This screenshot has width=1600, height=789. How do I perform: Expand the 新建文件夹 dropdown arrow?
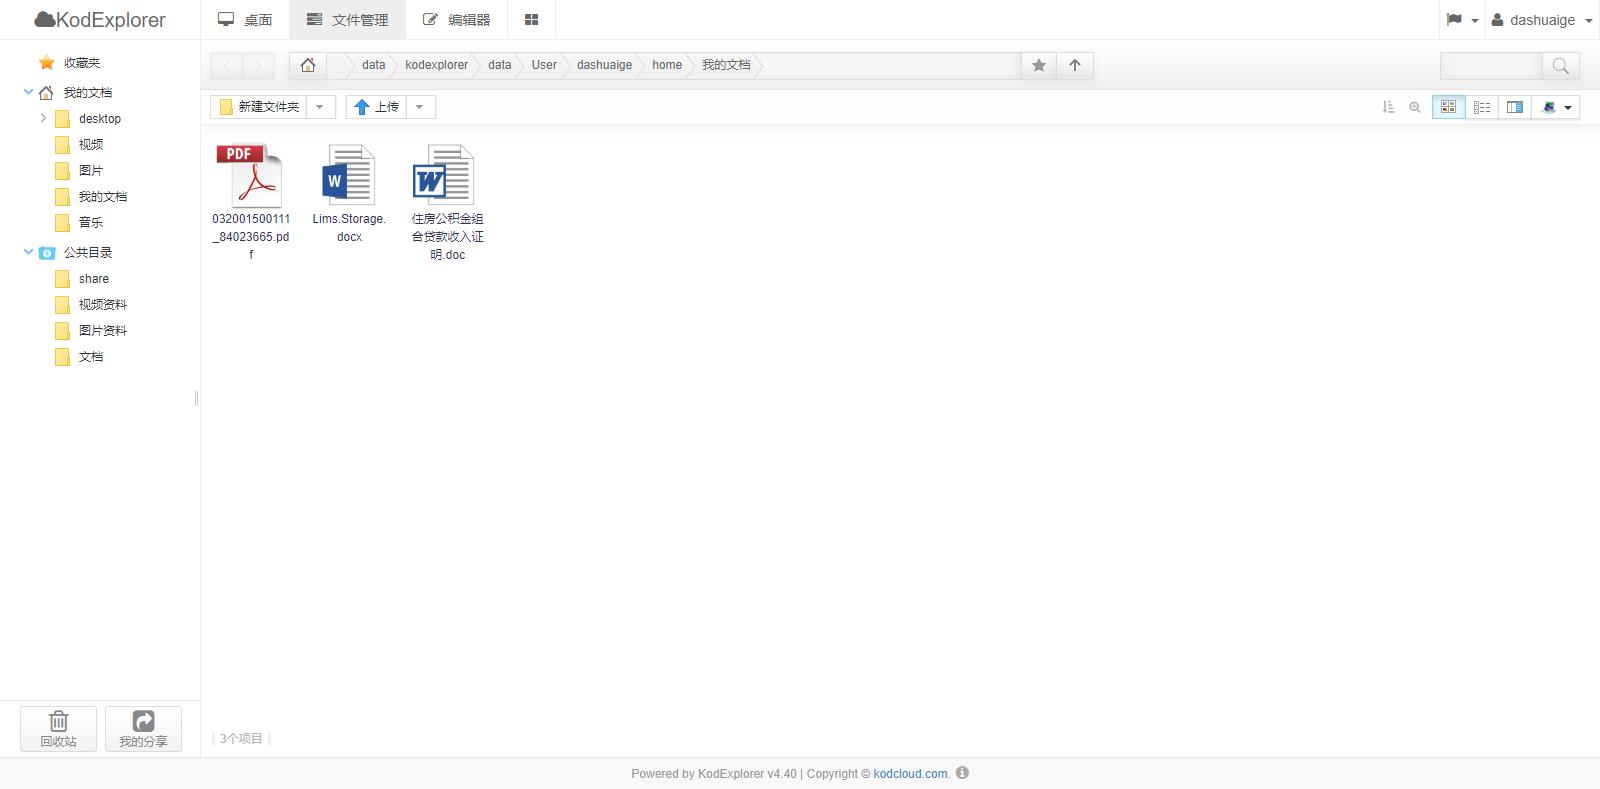[x=320, y=107]
